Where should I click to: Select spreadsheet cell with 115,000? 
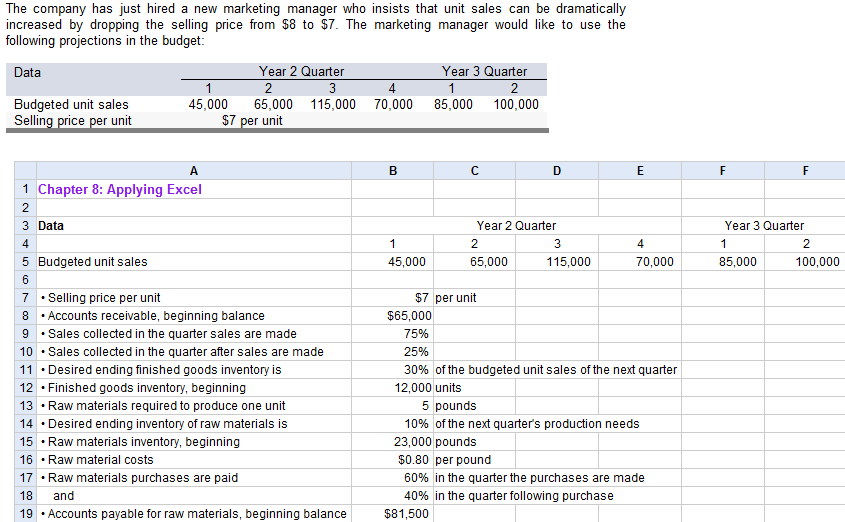coord(557,262)
